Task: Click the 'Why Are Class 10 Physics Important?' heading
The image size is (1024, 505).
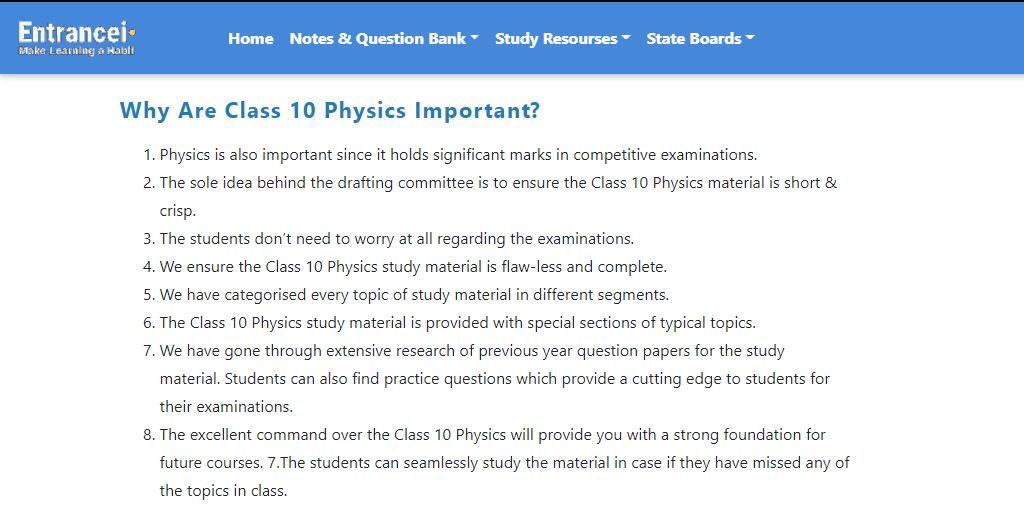Action: pos(330,110)
